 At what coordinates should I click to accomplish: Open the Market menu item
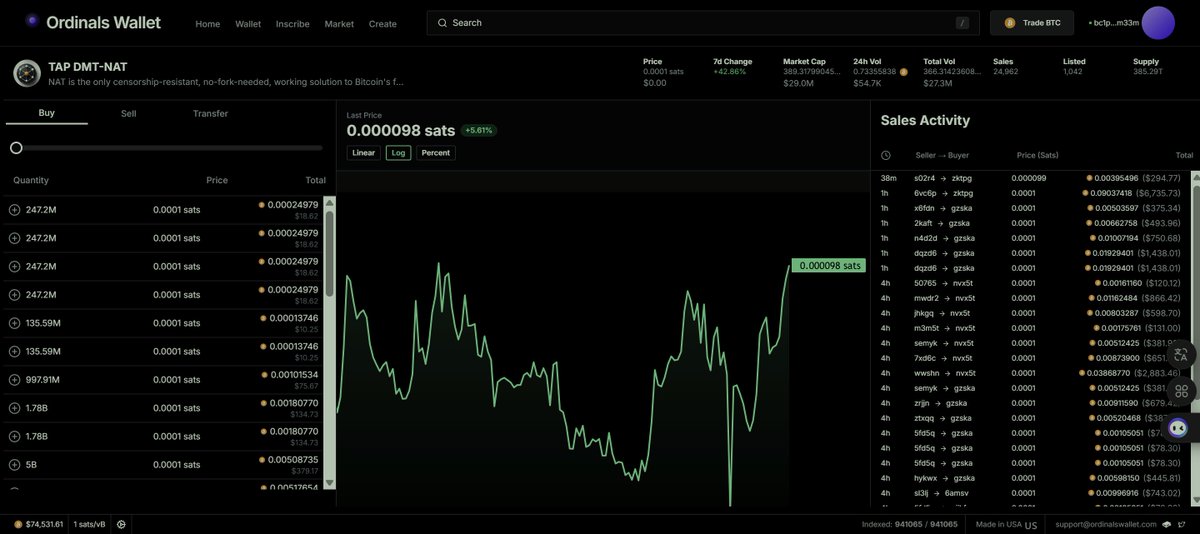point(339,23)
